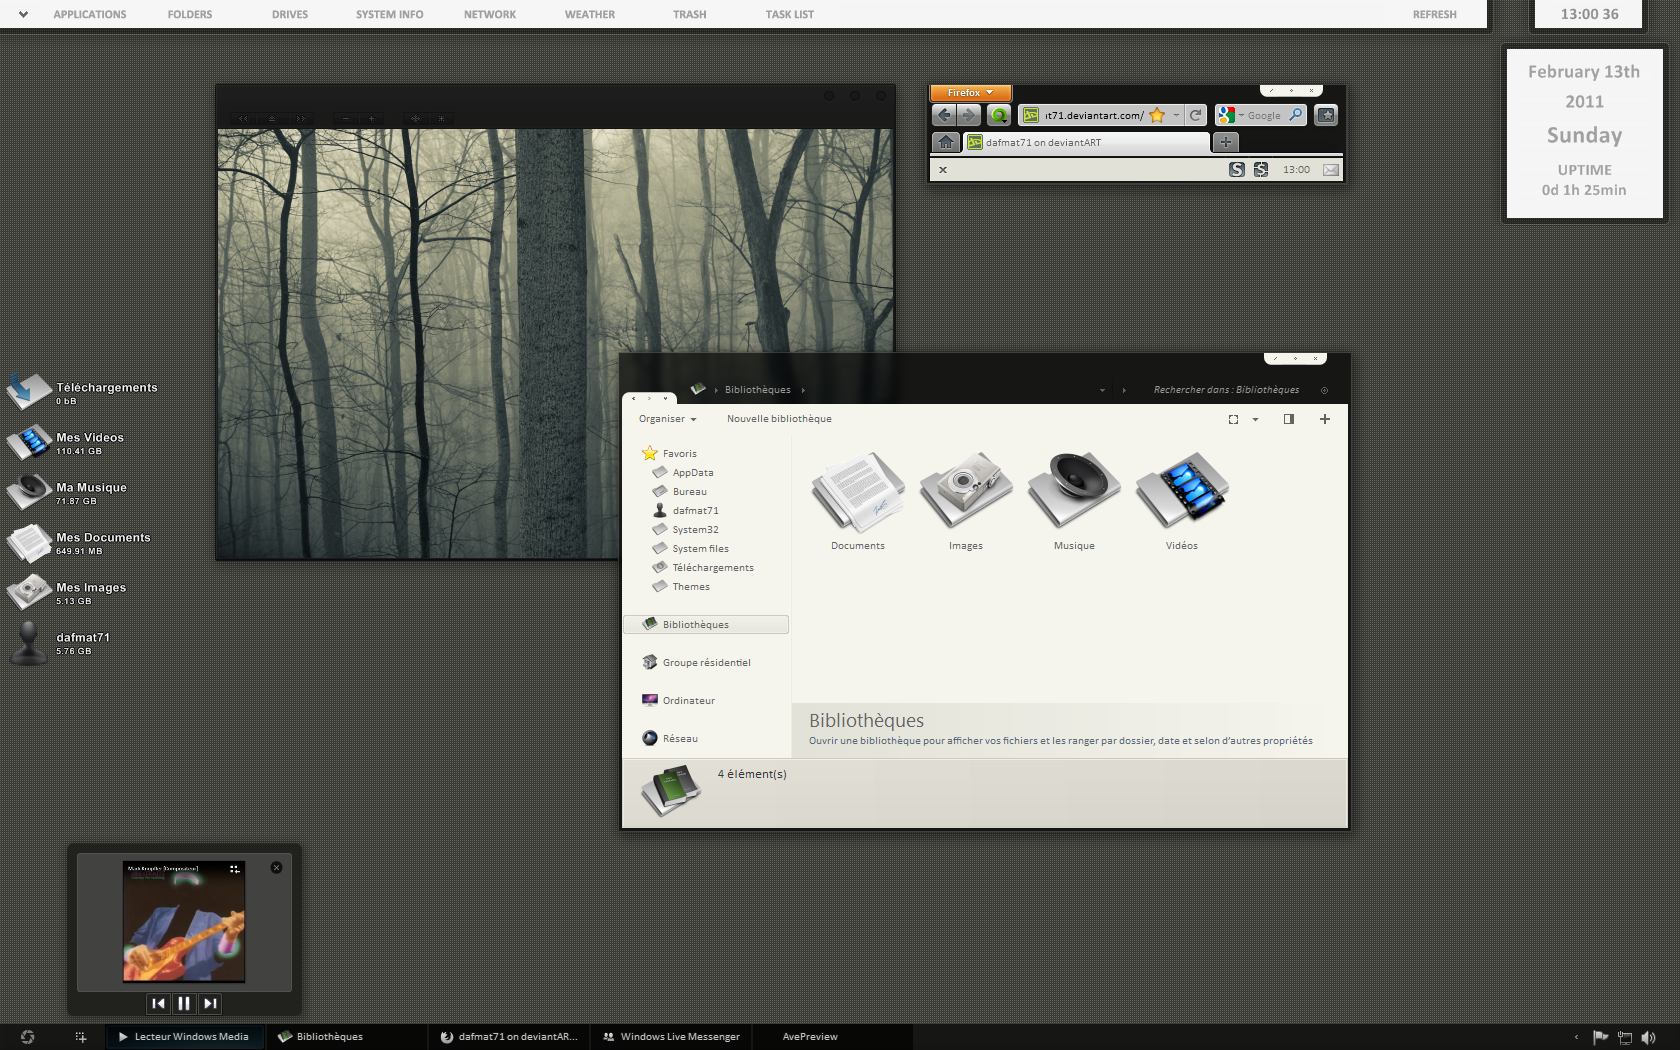Bookmark page with the star icon
This screenshot has height=1050, width=1680.
(1157, 115)
